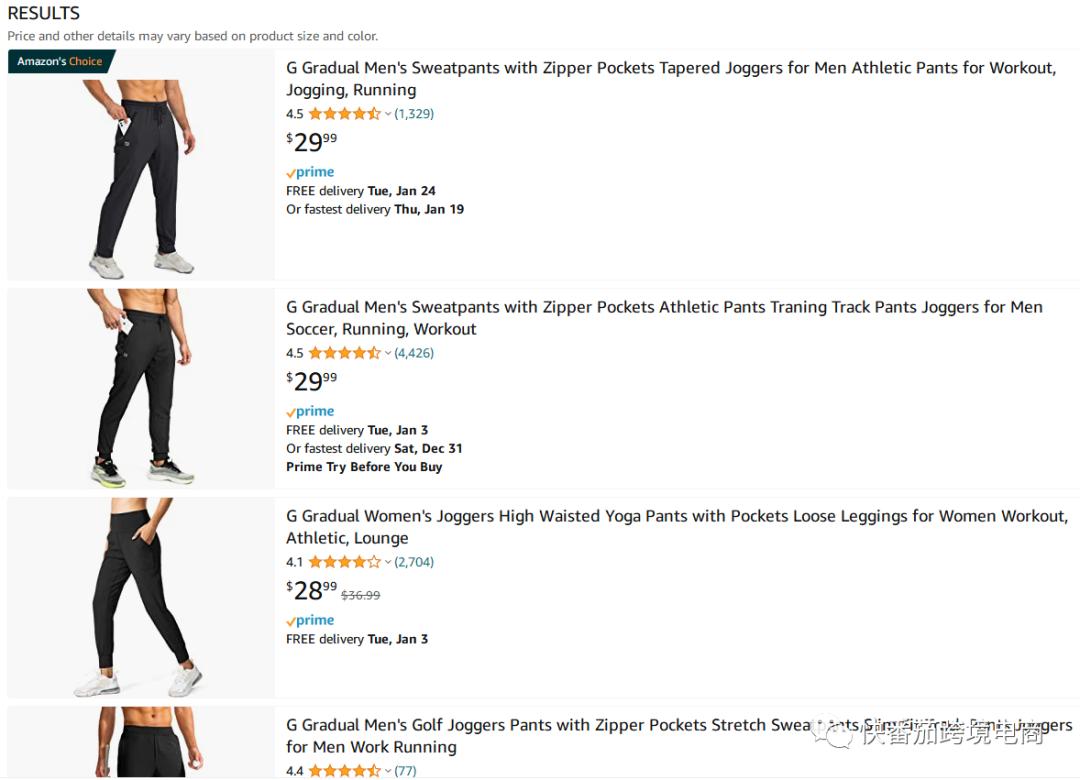This screenshot has width=1080, height=780.
Task: Click the prime logo under $28.99 price
Action: [310, 620]
